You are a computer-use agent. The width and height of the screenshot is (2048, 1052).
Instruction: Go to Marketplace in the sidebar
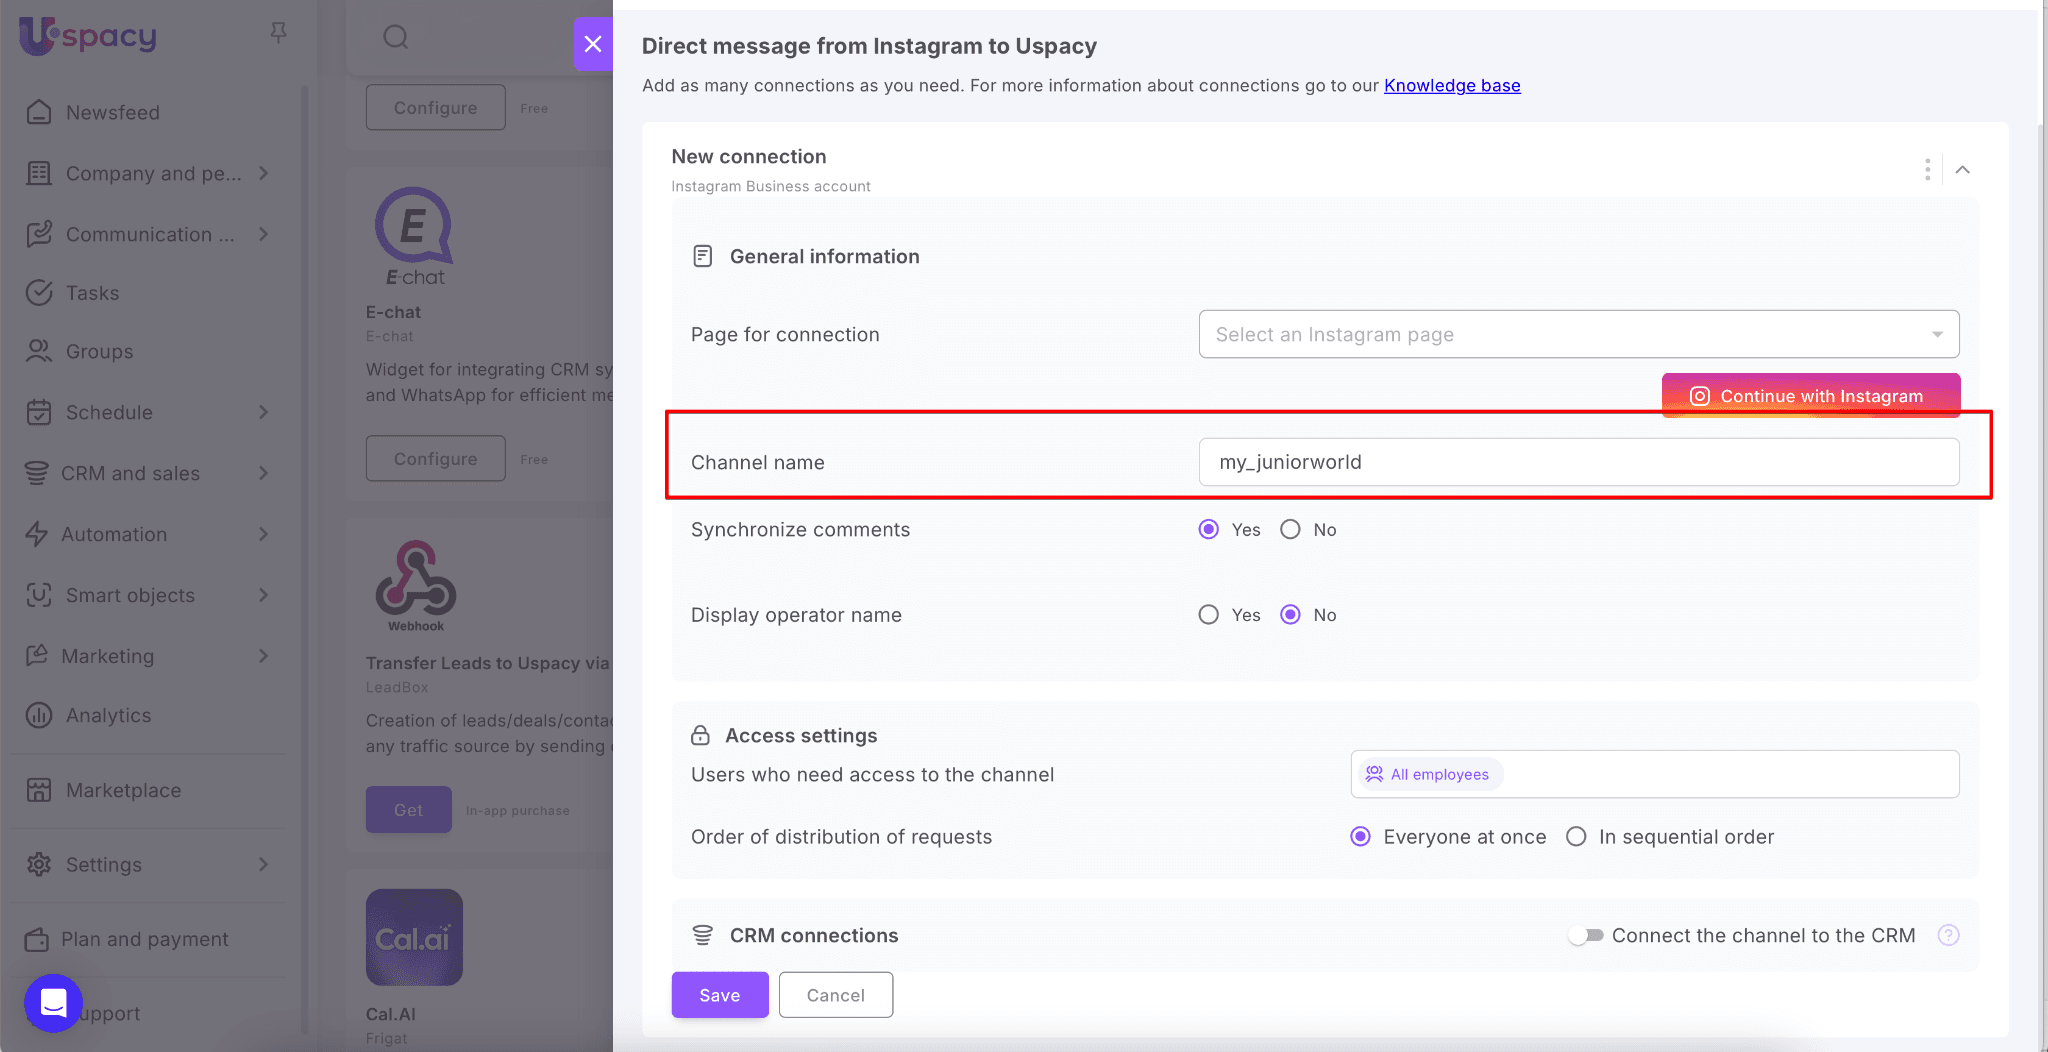(123, 790)
